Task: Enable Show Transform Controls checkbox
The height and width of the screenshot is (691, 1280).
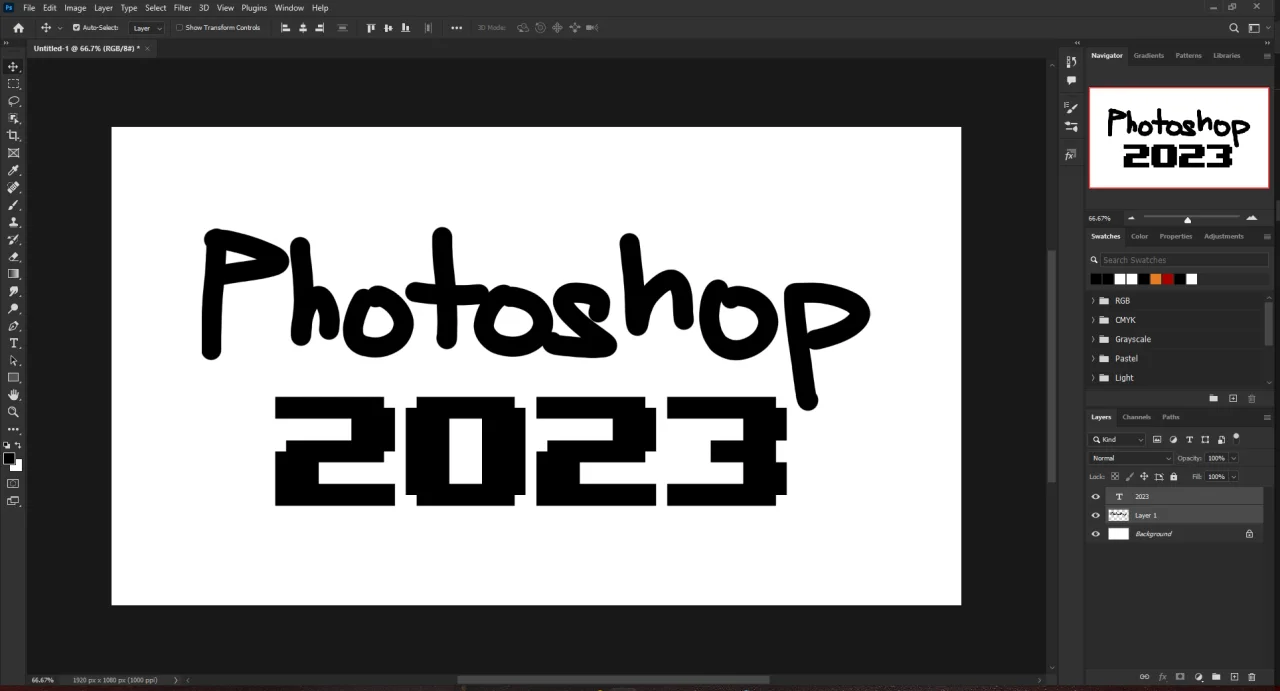Action: pos(179,28)
